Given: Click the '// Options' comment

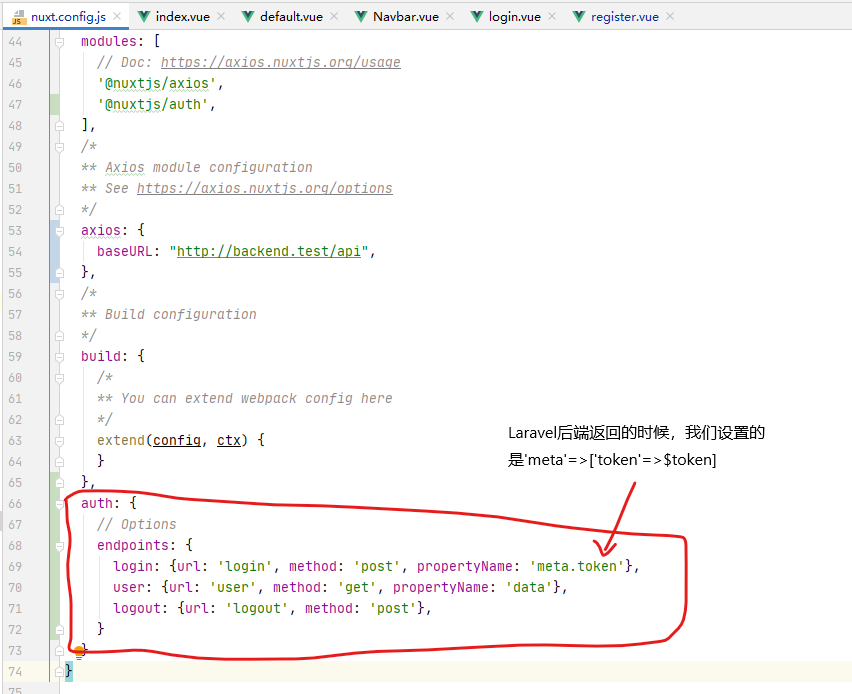Looking at the screenshot, I should (137, 524).
